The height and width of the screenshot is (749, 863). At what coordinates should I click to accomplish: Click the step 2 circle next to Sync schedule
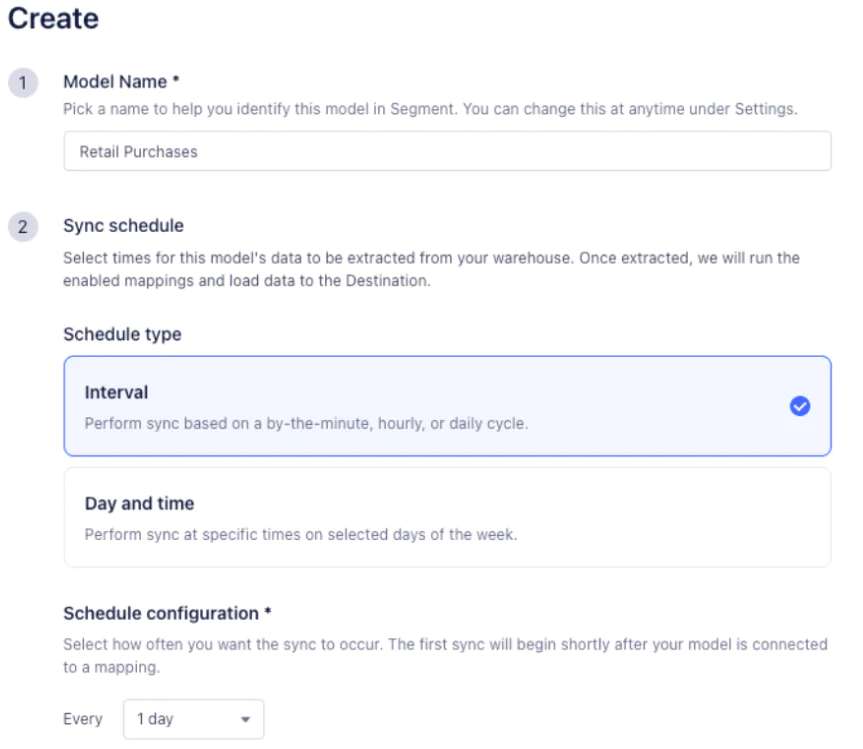click(22, 226)
